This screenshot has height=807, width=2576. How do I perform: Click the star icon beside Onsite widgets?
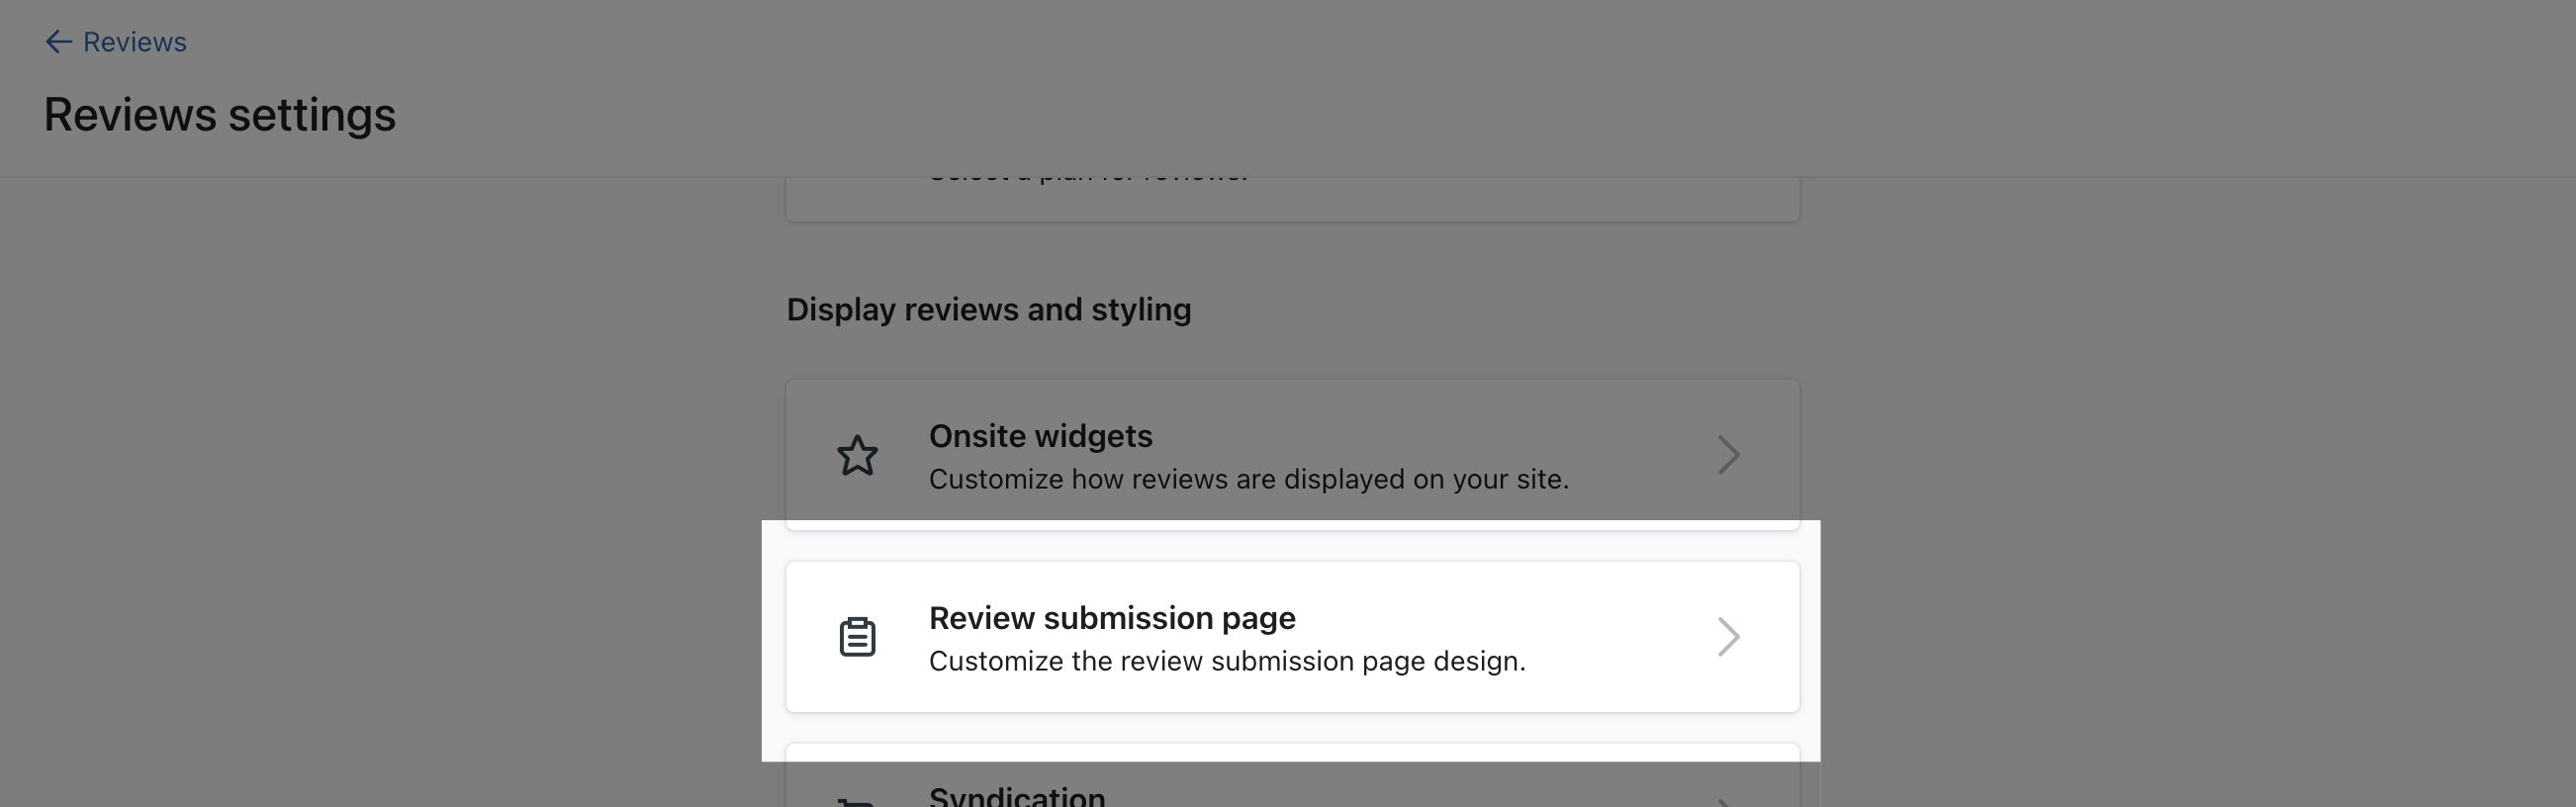pyautogui.click(x=858, y=455)
